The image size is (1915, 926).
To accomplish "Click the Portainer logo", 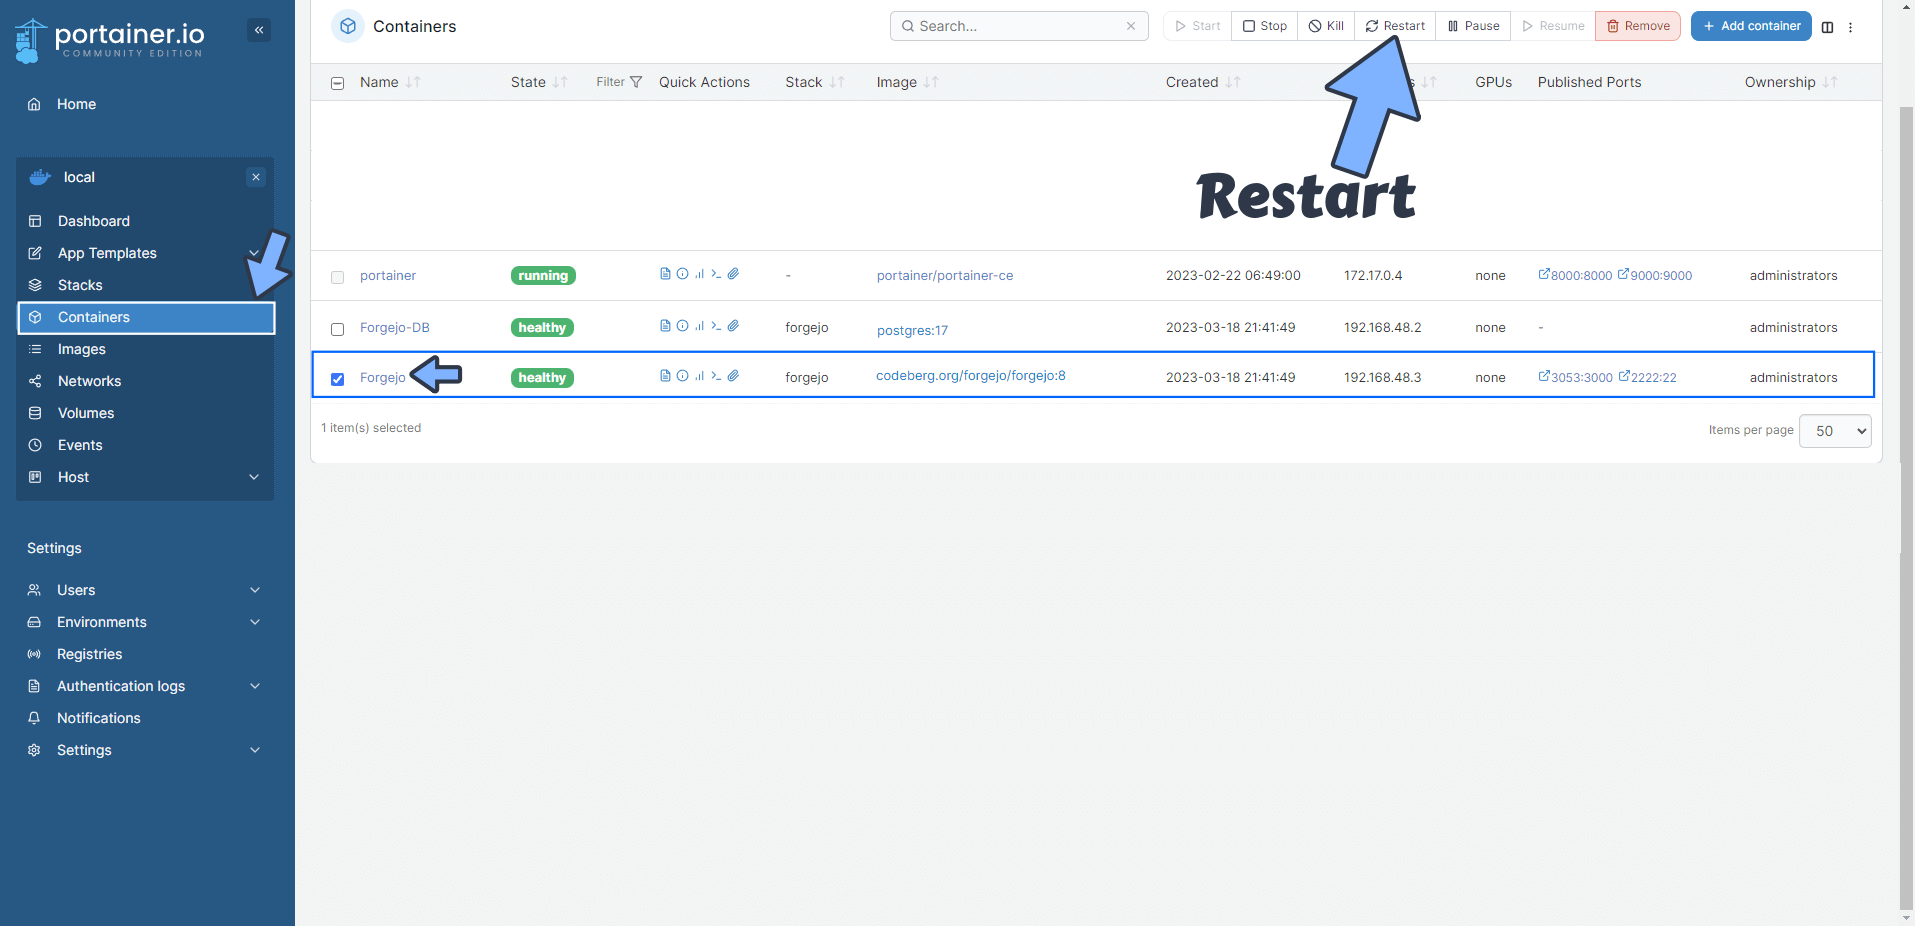I will 110,40.
